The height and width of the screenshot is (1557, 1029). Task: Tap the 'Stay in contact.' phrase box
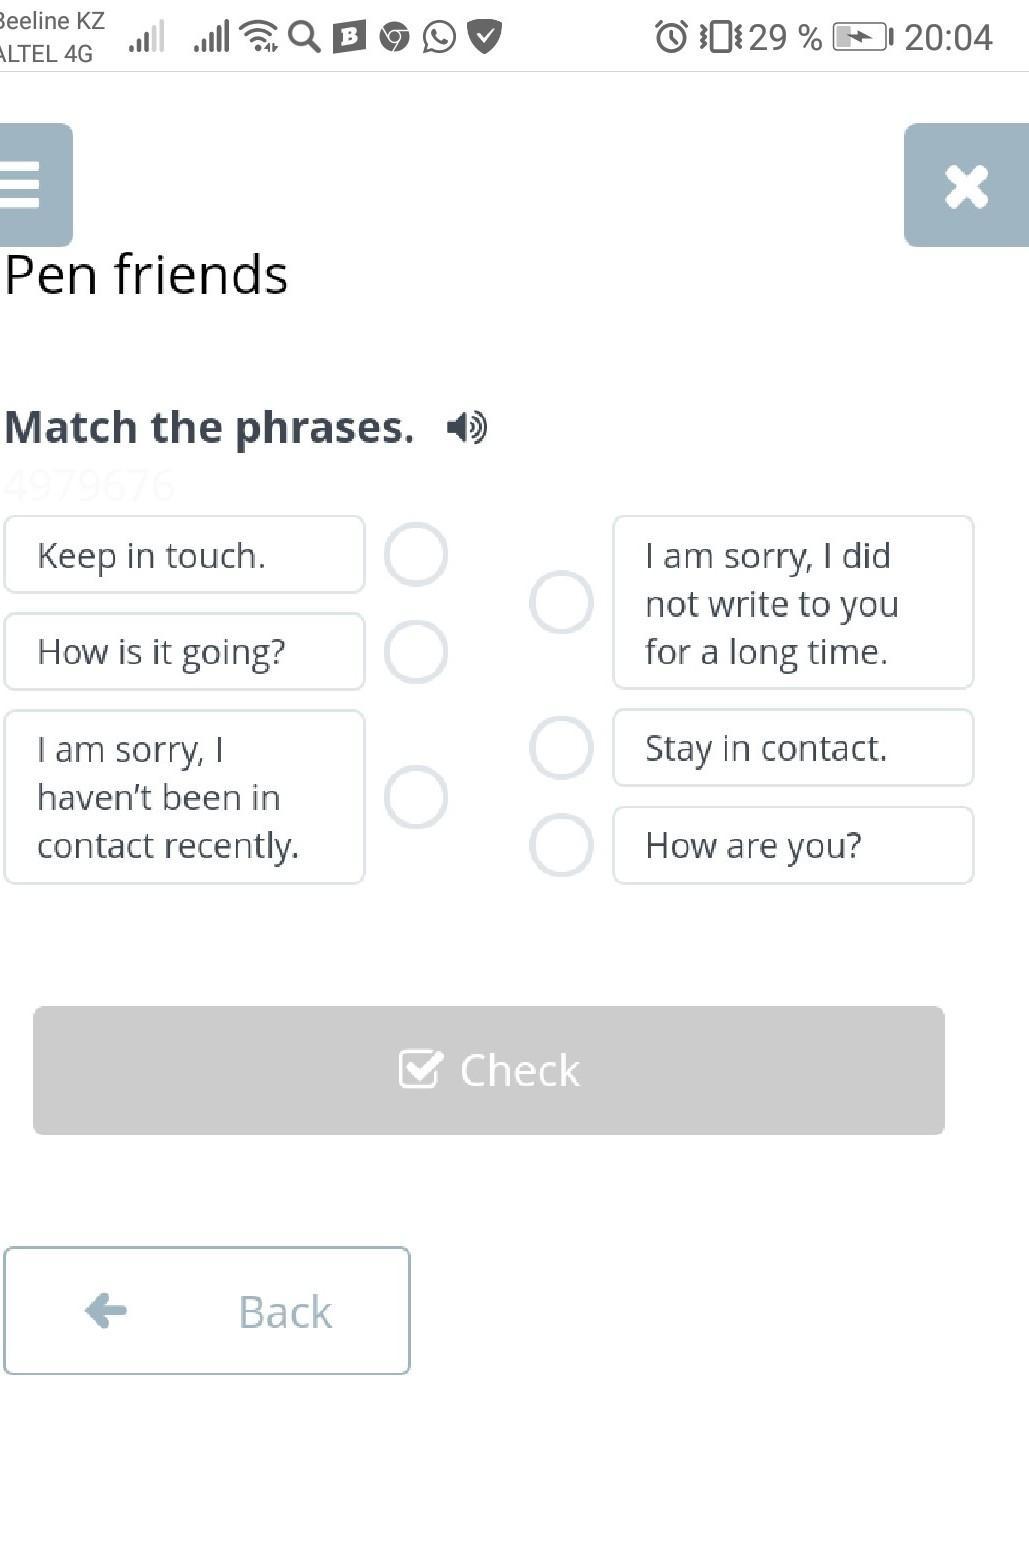792,748
